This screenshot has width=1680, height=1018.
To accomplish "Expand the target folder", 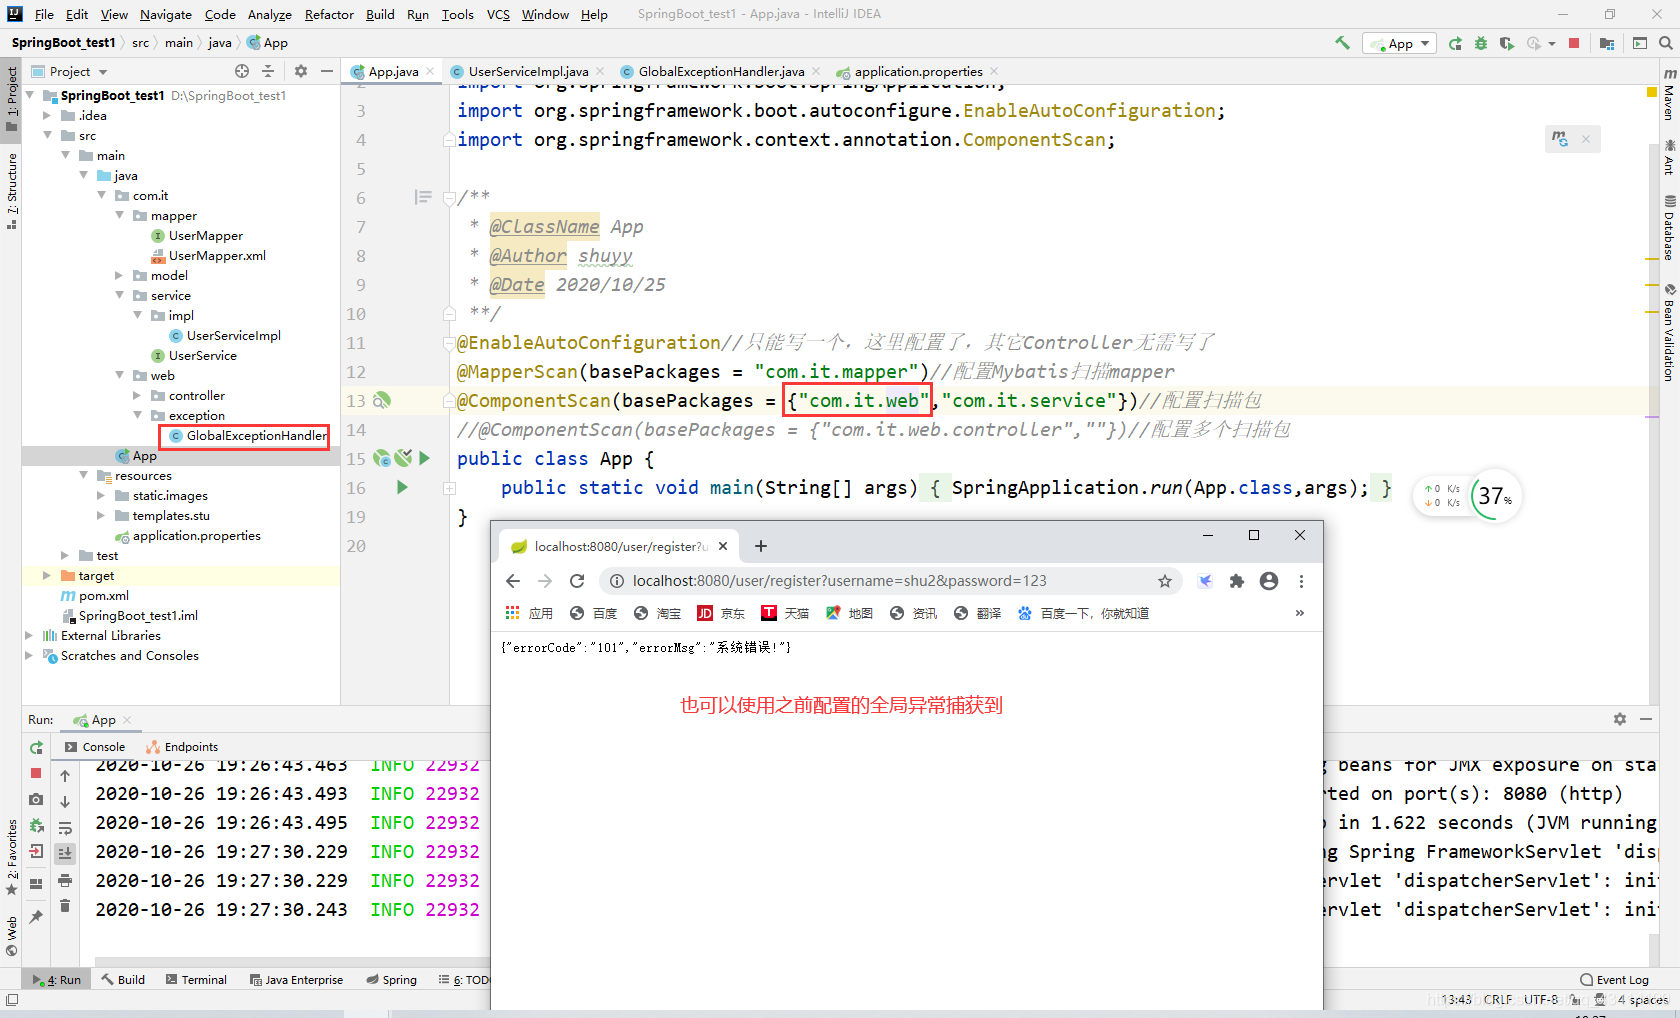I will (x=47, y=575).
